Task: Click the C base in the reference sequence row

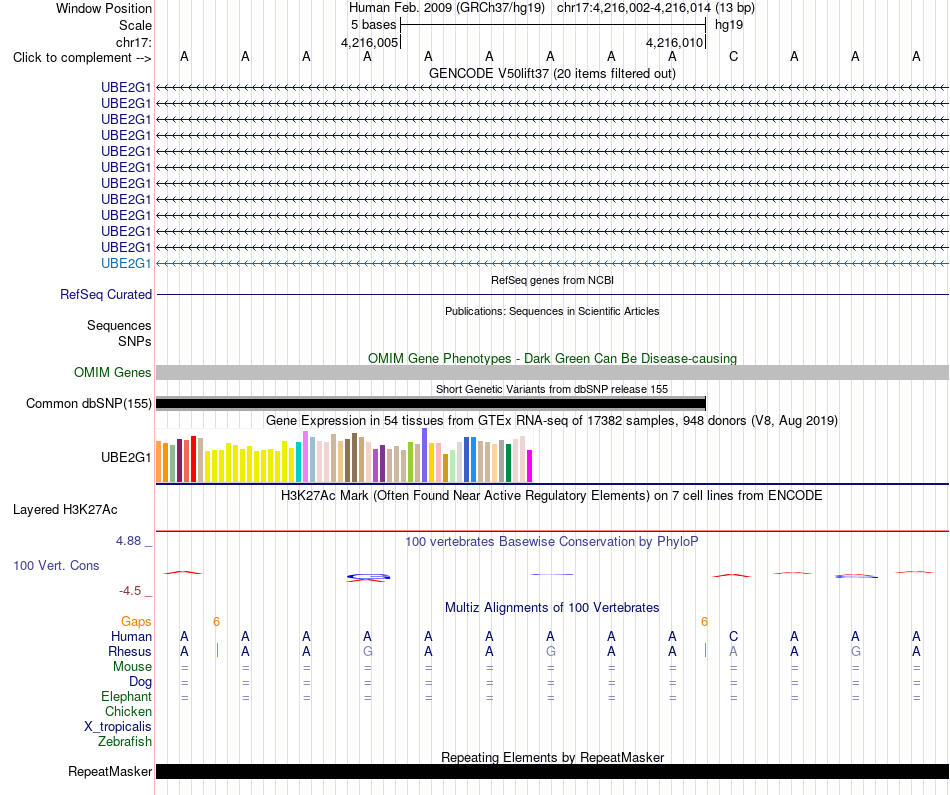Action: click(x=733, y=56)
